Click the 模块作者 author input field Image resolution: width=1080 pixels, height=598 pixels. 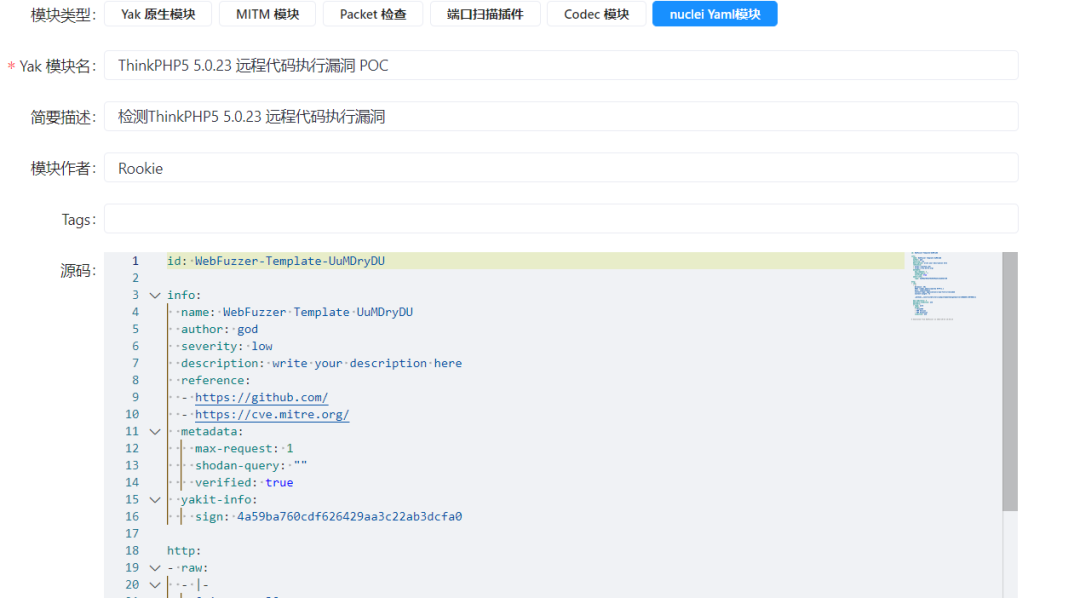click(561, 168)
